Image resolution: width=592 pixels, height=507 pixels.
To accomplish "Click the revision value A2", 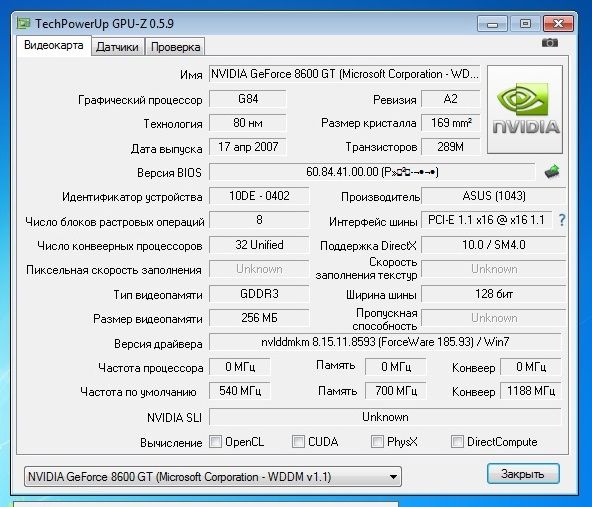I will coord(450,99).
